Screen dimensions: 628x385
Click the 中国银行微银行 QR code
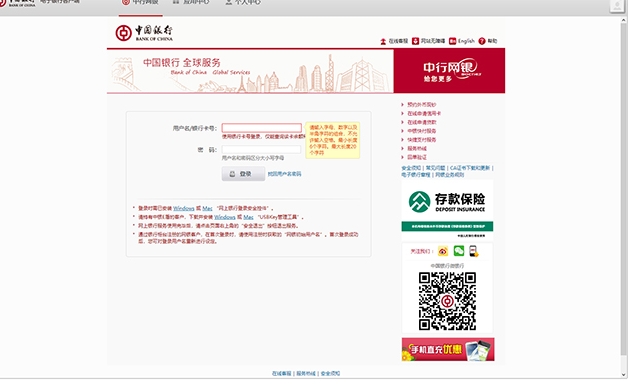(x=447, y=301)
